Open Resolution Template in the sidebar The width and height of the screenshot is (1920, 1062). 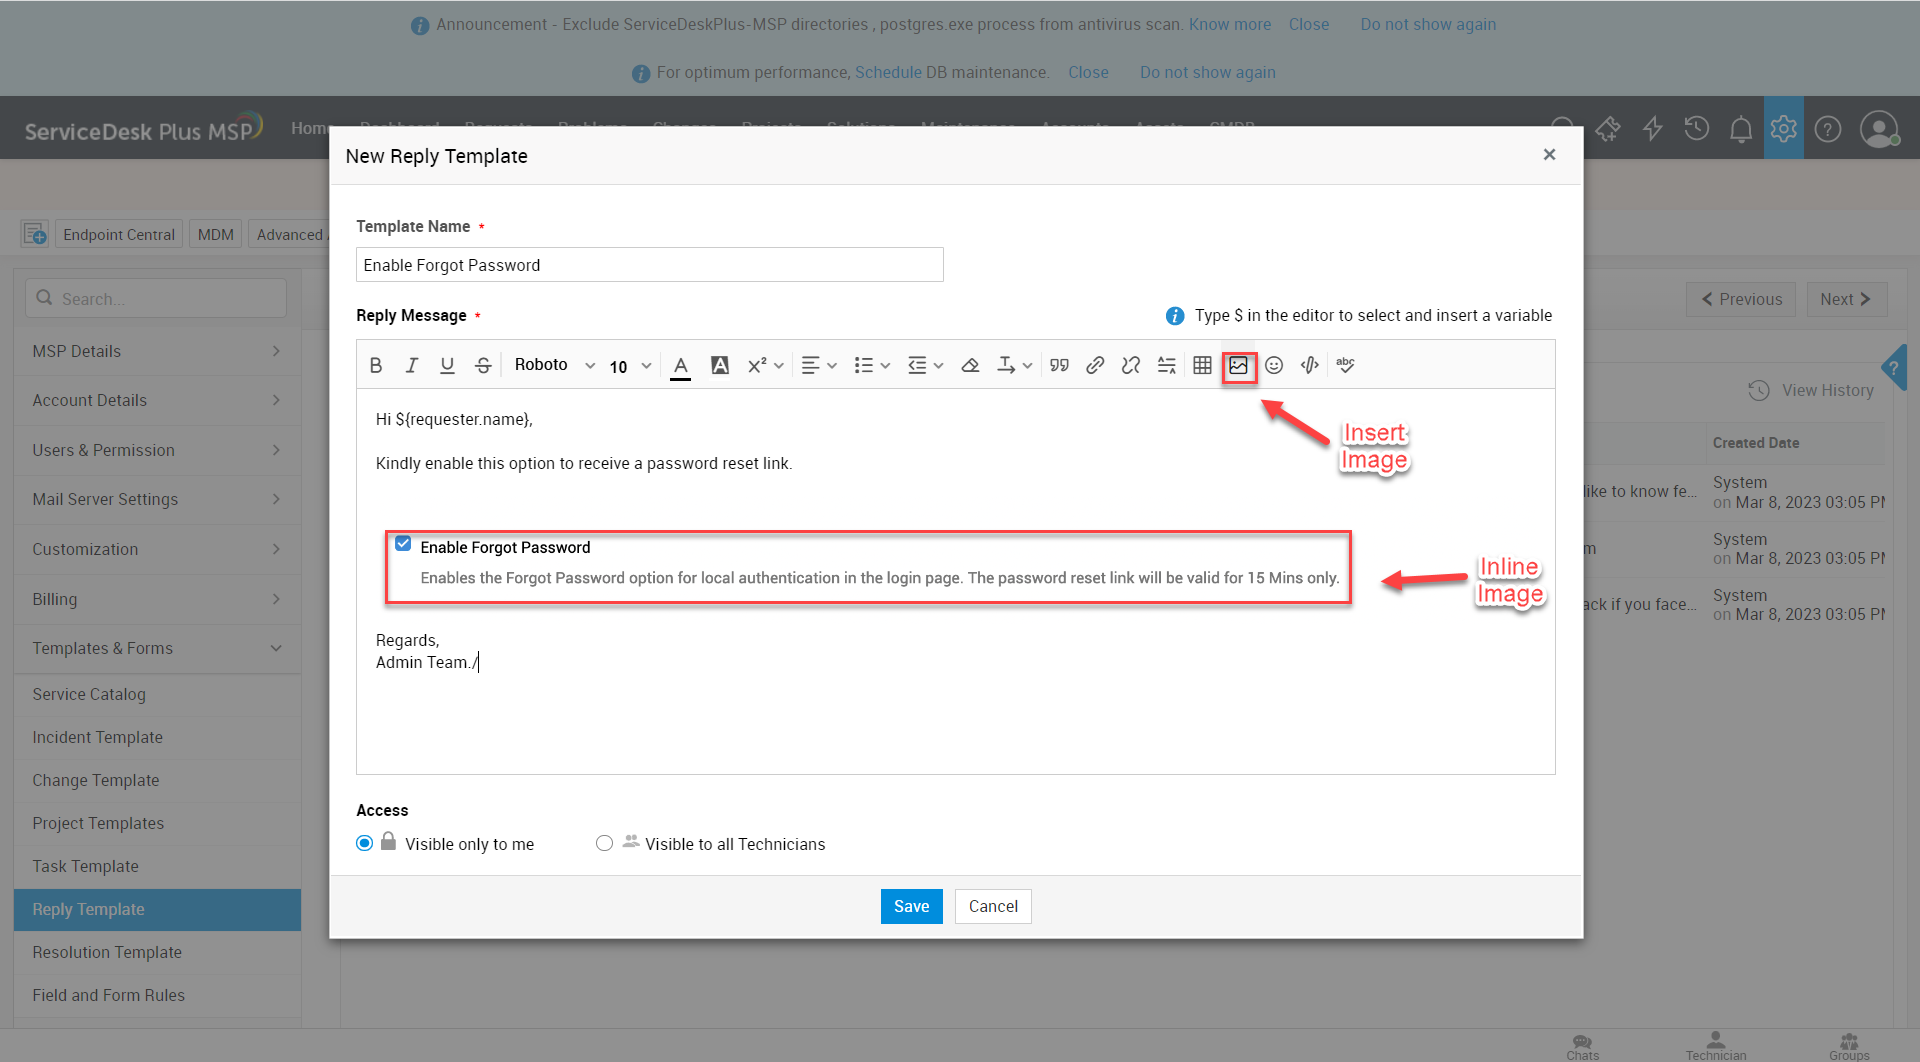(x=107, y=952)
